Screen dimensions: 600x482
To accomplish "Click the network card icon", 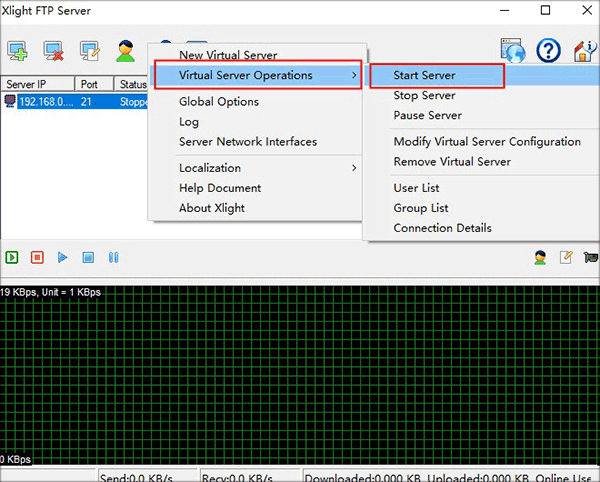I will click(x=591, y=257).
